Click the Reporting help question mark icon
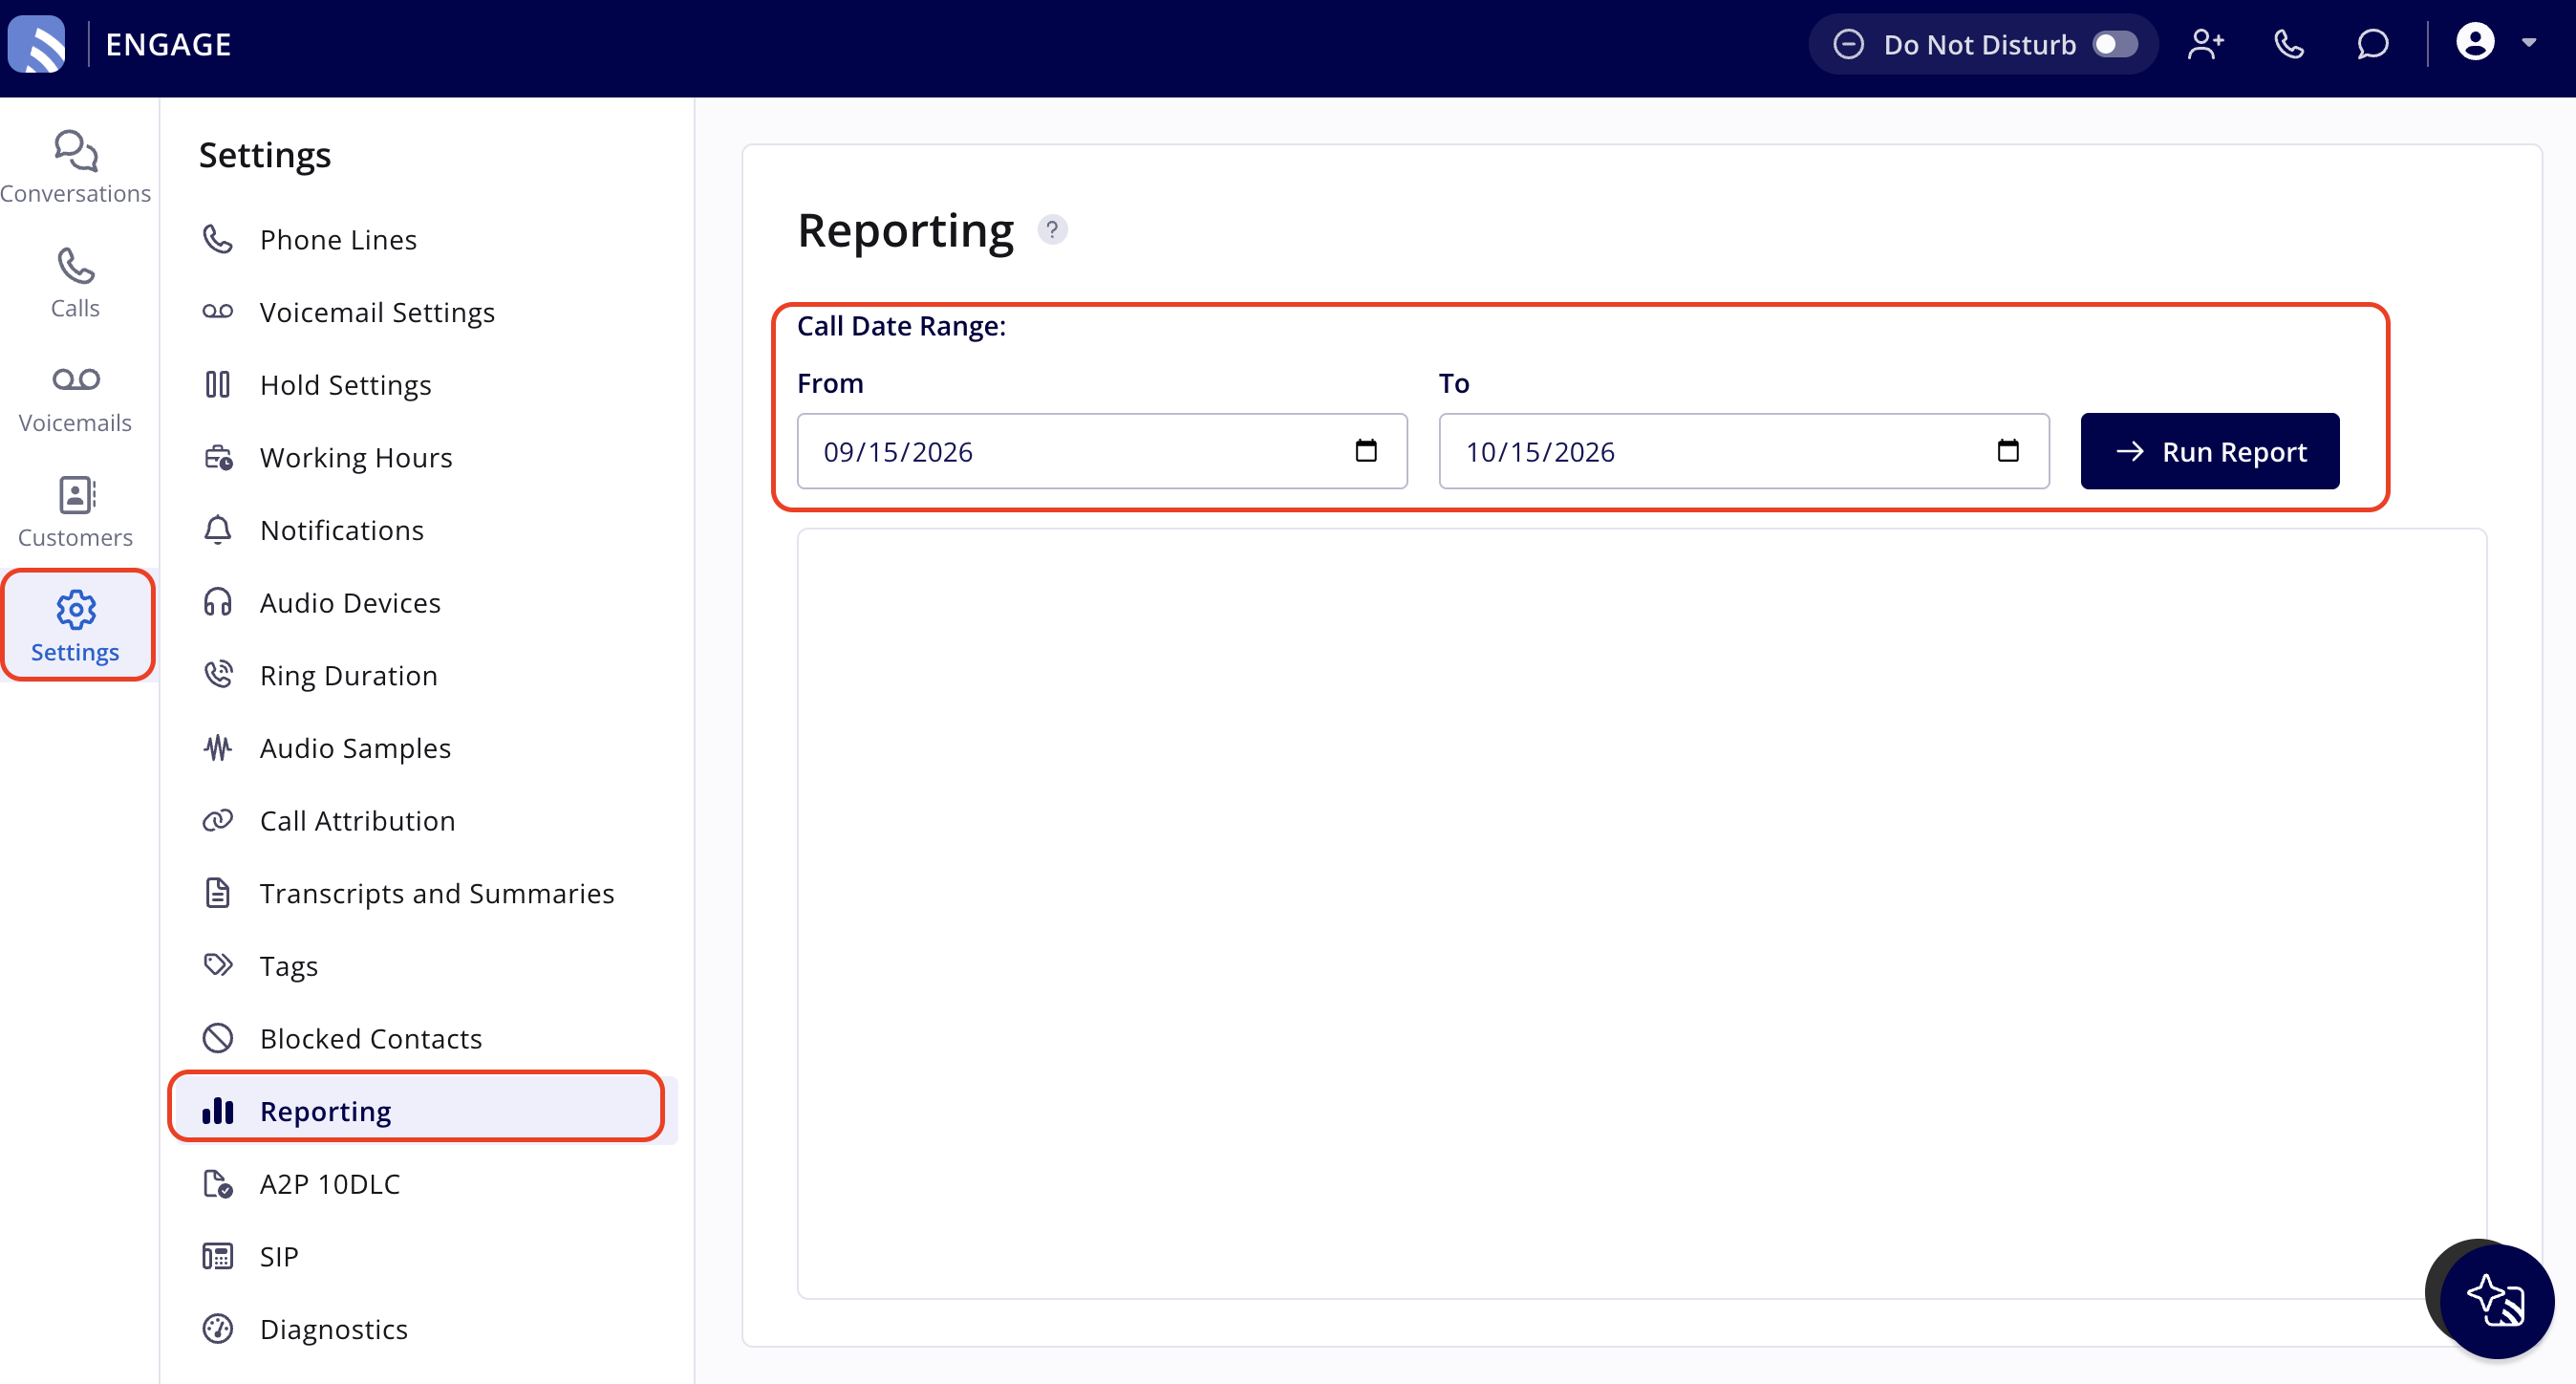This screenshot has width=2576, height=1384. pos(1052,230)
